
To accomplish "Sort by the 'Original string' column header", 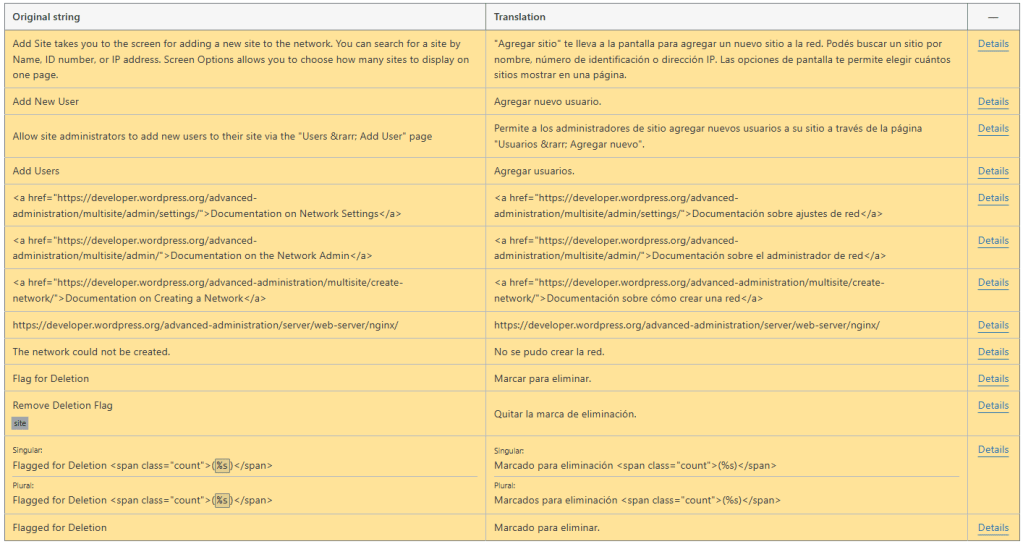I will [47, 17].
